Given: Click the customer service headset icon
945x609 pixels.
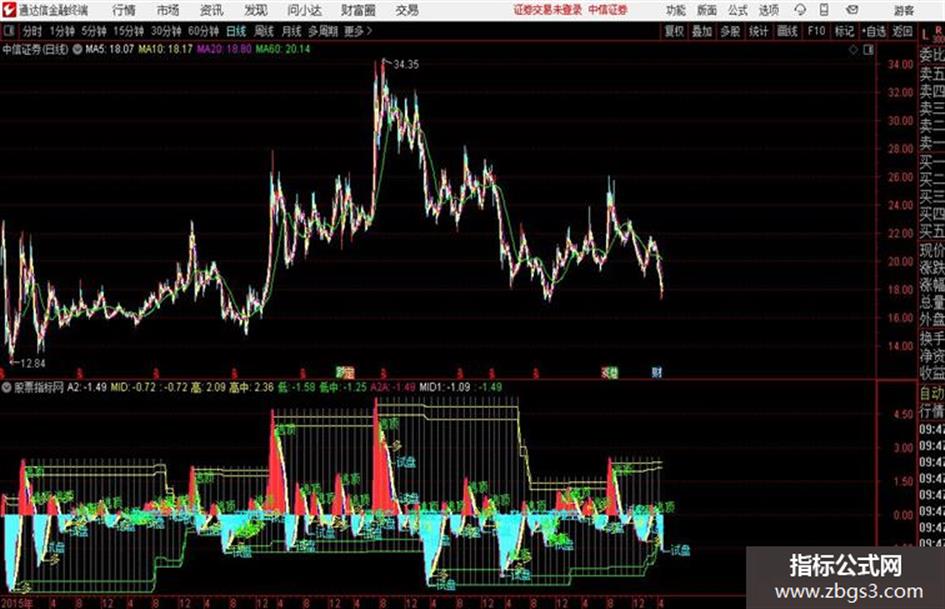Looking at the screenshot, I should point(800,10).
